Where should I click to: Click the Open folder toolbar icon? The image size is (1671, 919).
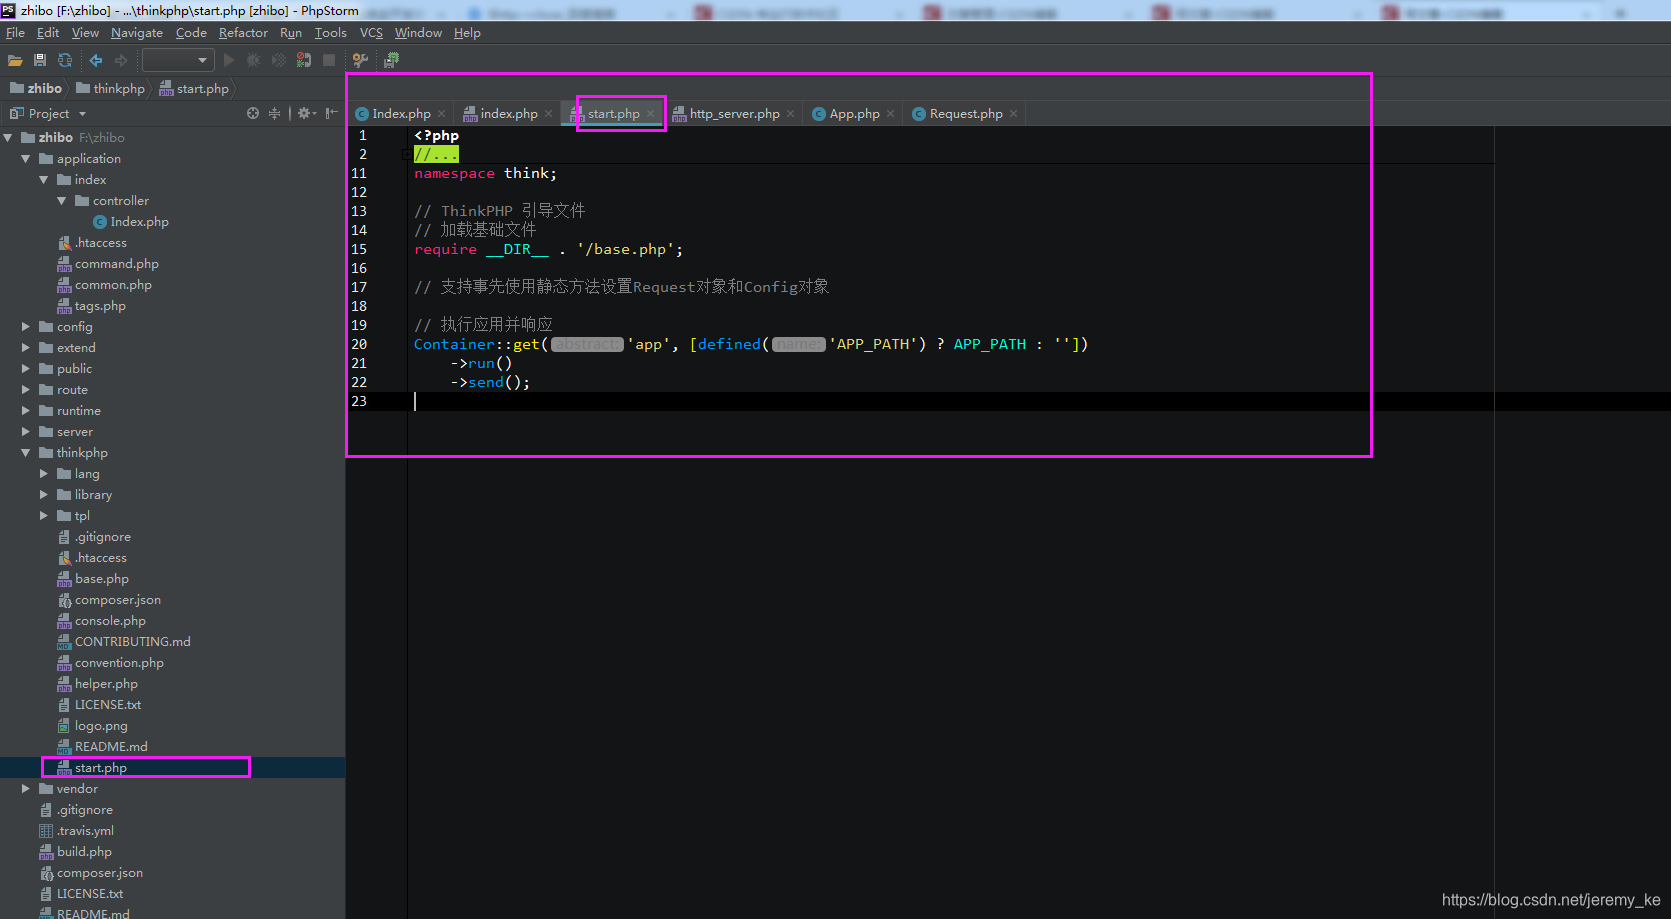15,60
